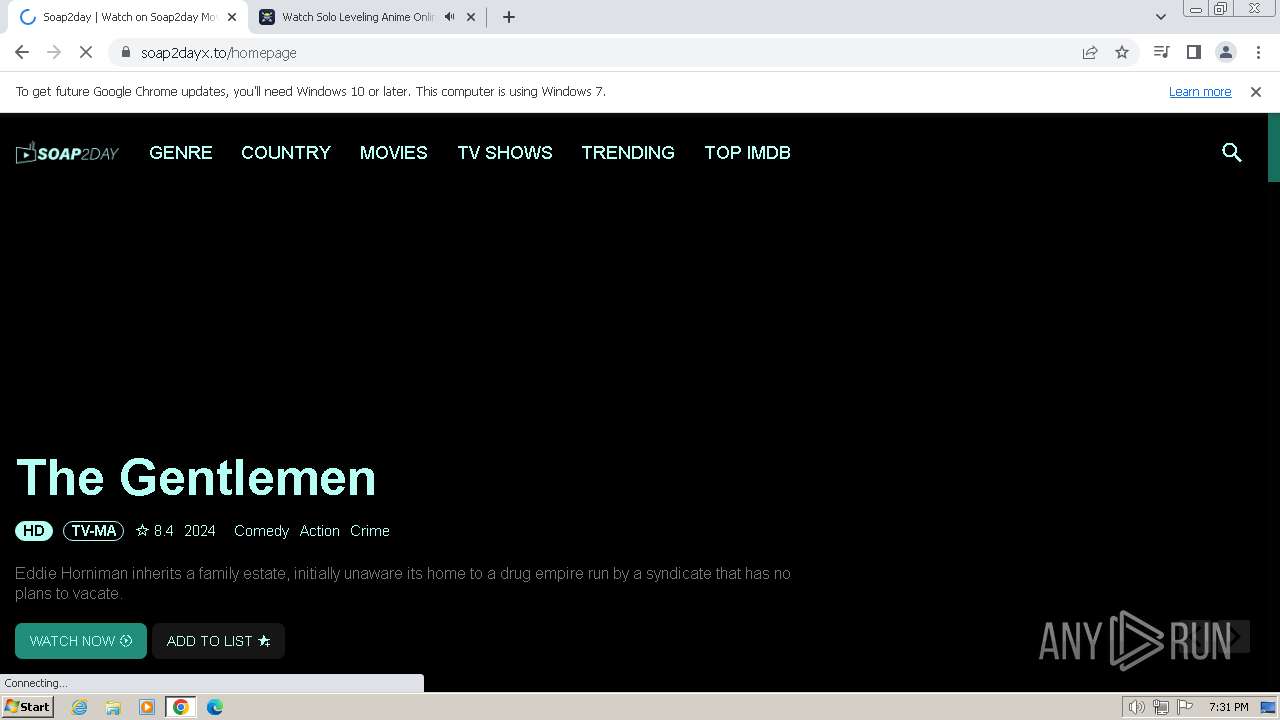Open the Chrome profile avatar
The image size is (1280, 720).
1226,52
